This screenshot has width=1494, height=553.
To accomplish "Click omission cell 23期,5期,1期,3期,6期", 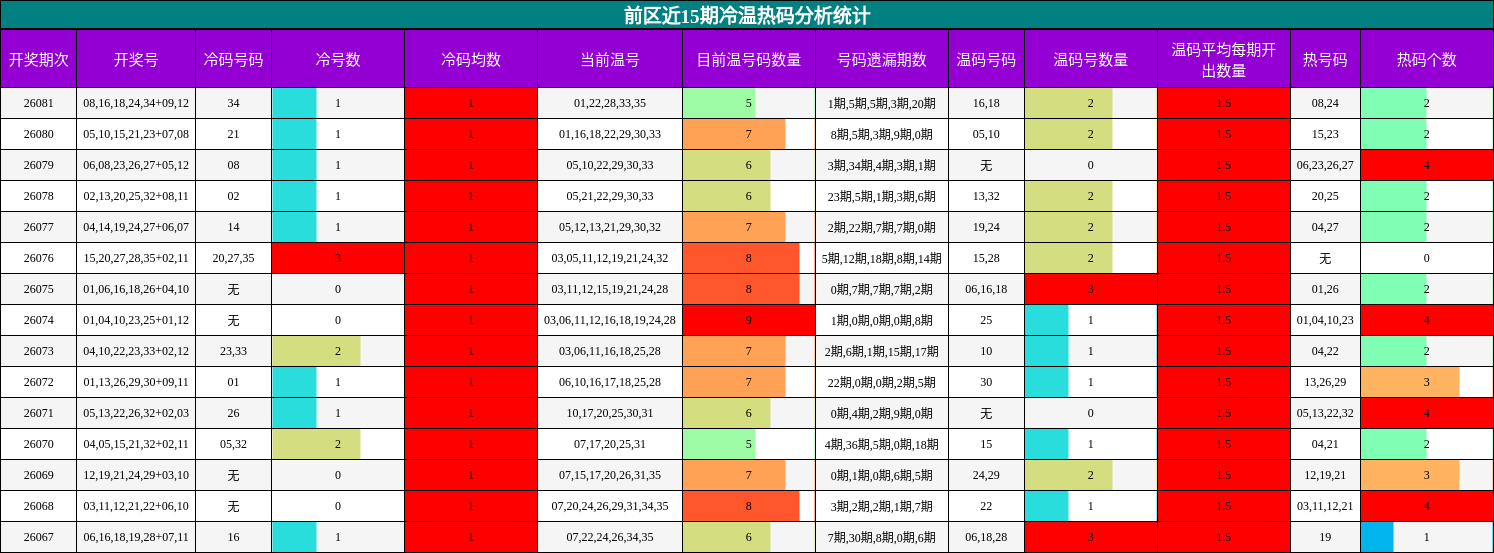I will (882, 196).
